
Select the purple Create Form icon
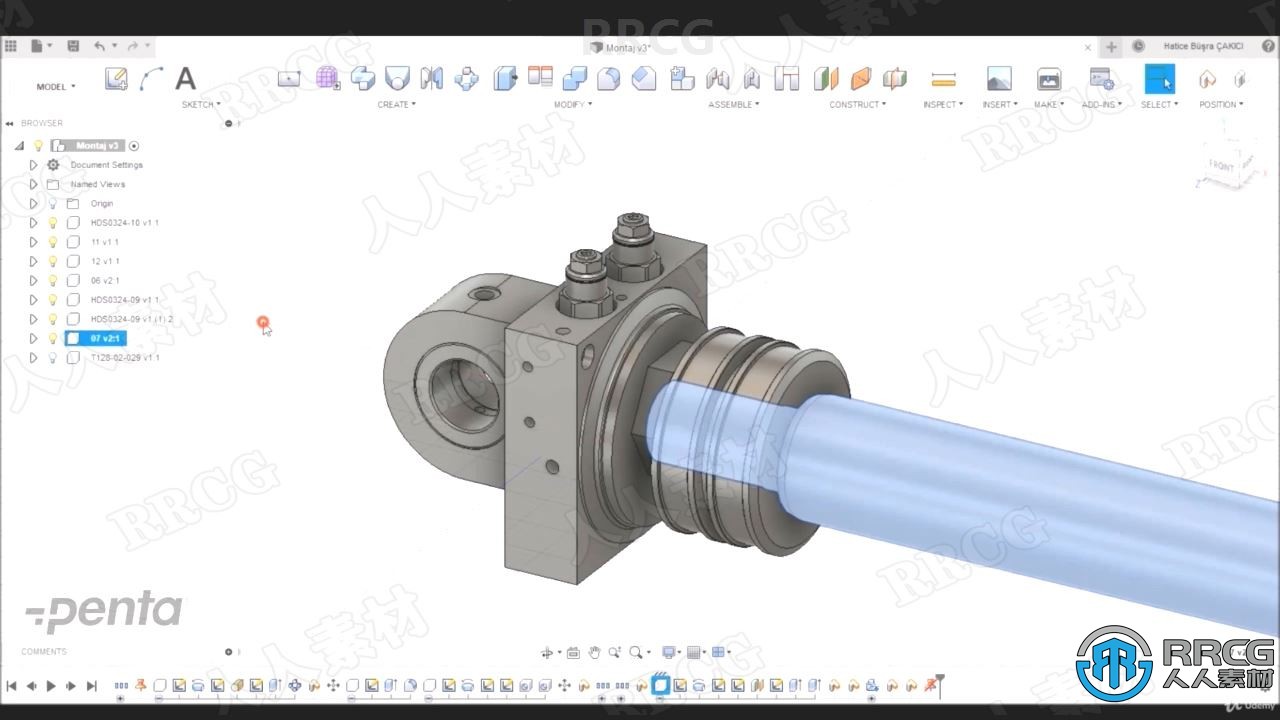[x=328, y=79]
